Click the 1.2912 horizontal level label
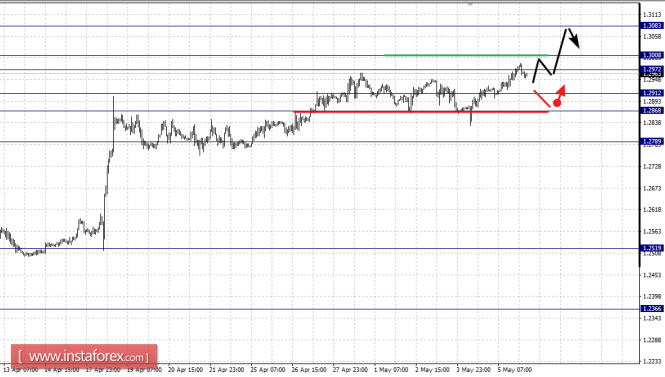 [x=652, y=93]
